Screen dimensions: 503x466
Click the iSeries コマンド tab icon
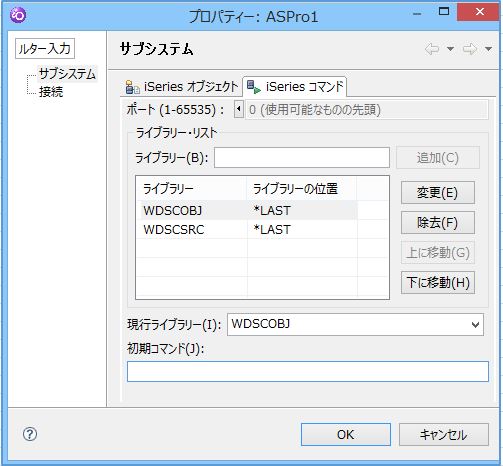[254, 87]
